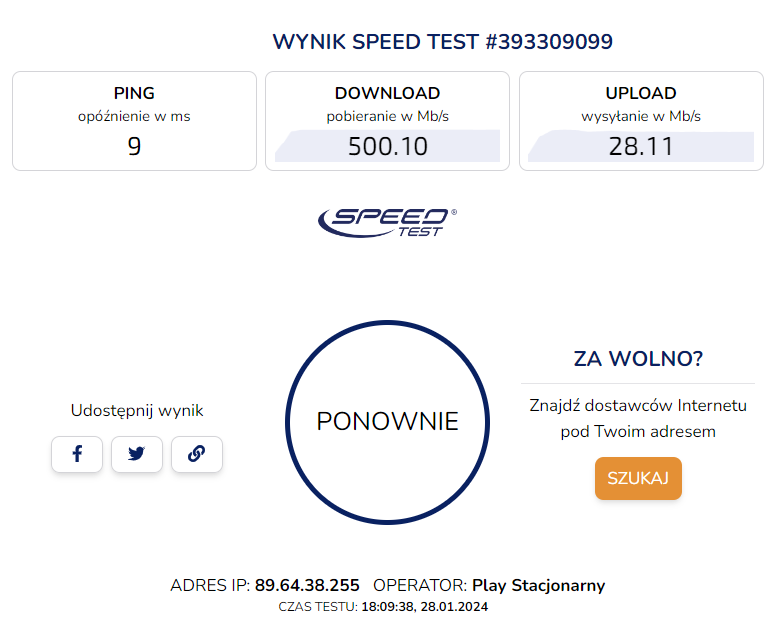The image size is (765, 626).
Task: Click the ZA WOLNO? heading
Action: 638,359
